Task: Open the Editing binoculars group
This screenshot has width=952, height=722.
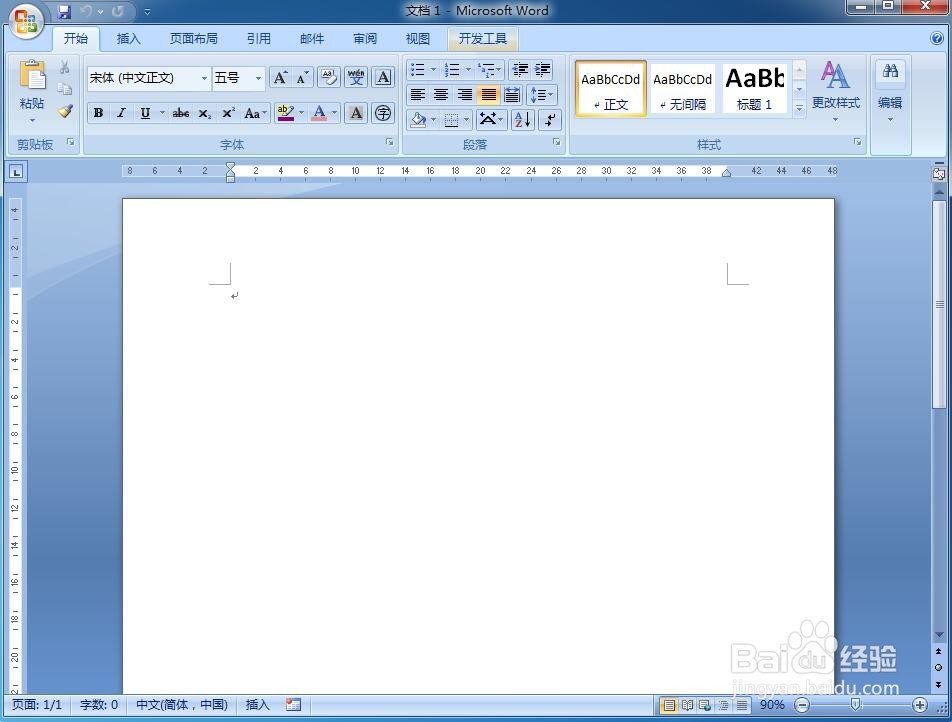Action: pyautogui.click(x=890, y=91)
